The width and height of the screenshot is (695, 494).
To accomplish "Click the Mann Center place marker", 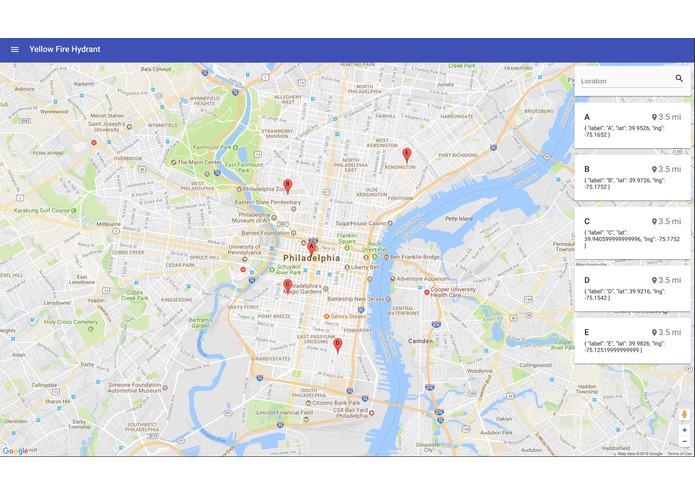I will tap(174, 162).
